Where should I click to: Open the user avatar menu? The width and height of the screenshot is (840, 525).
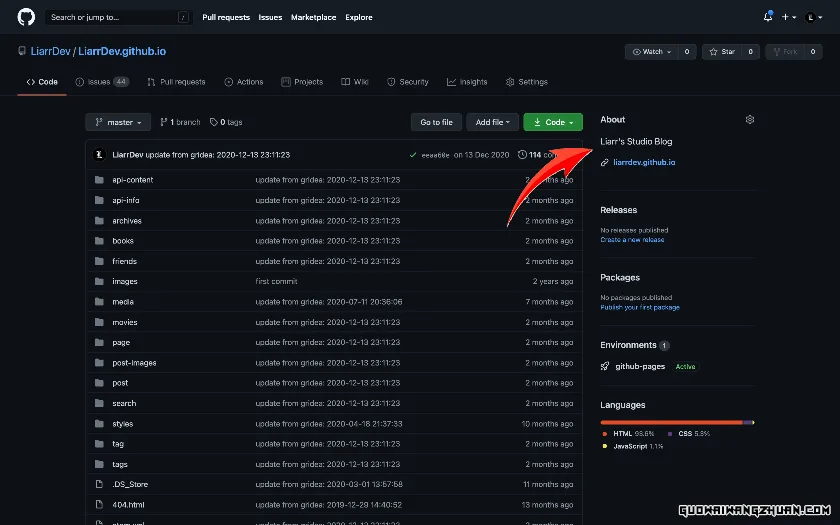point(814,17)
